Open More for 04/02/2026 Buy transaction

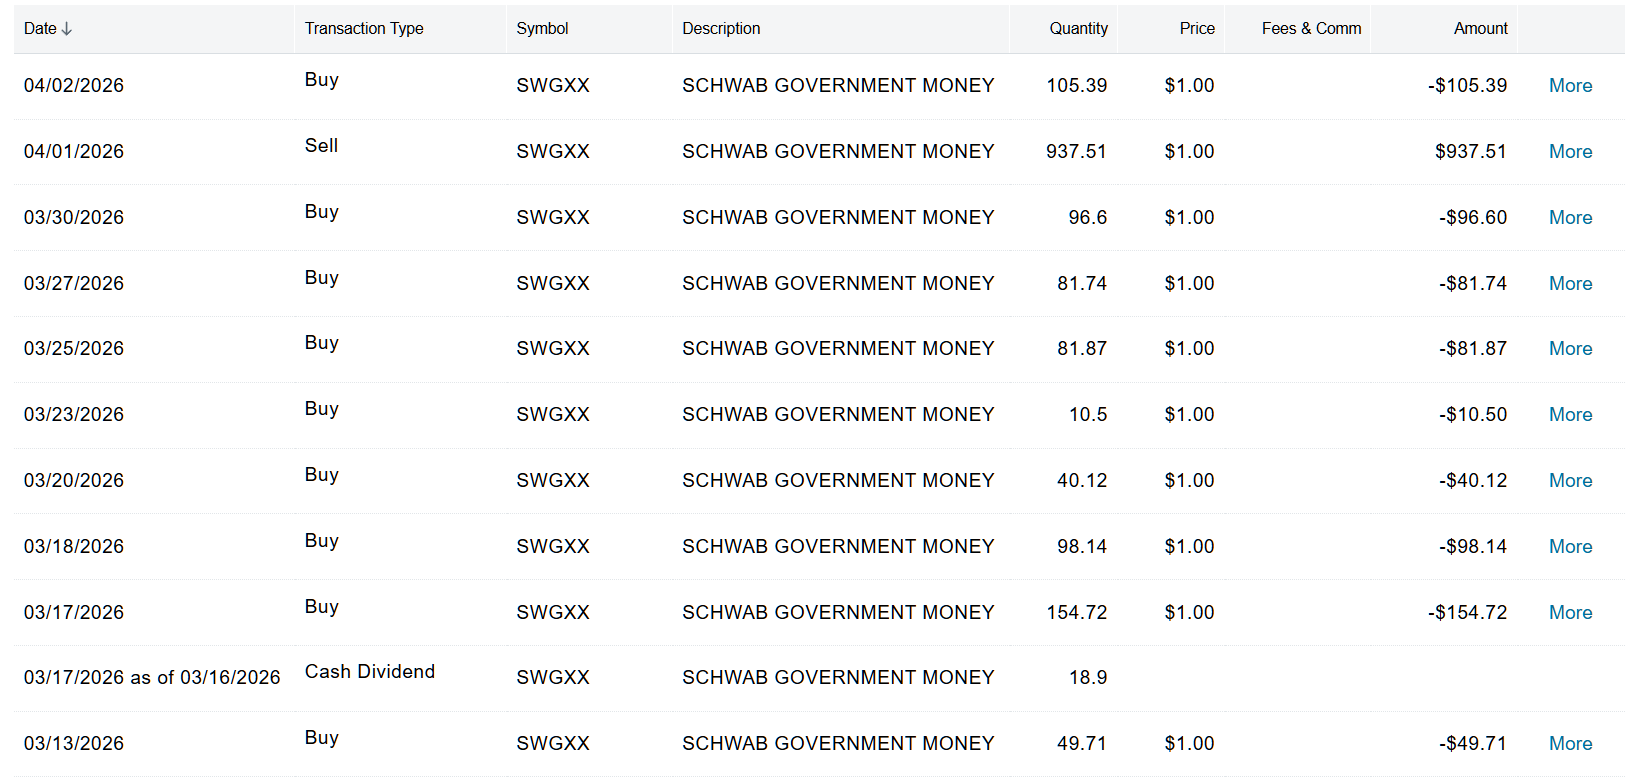pyautogui.click(x=1570, y=86)
